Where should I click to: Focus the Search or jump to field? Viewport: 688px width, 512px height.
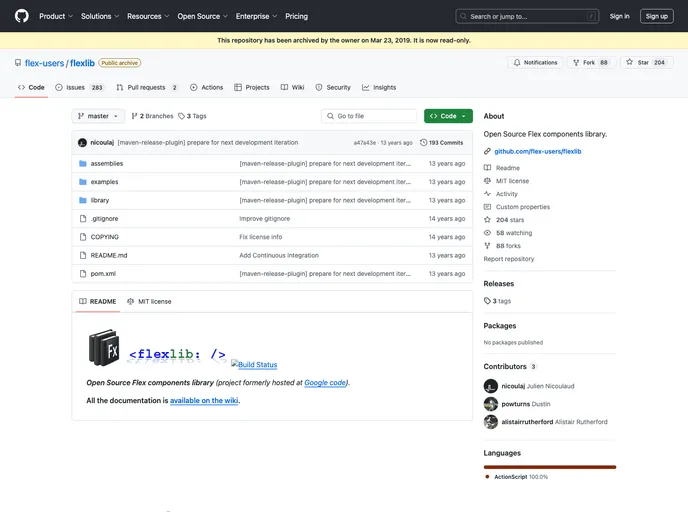527,16
